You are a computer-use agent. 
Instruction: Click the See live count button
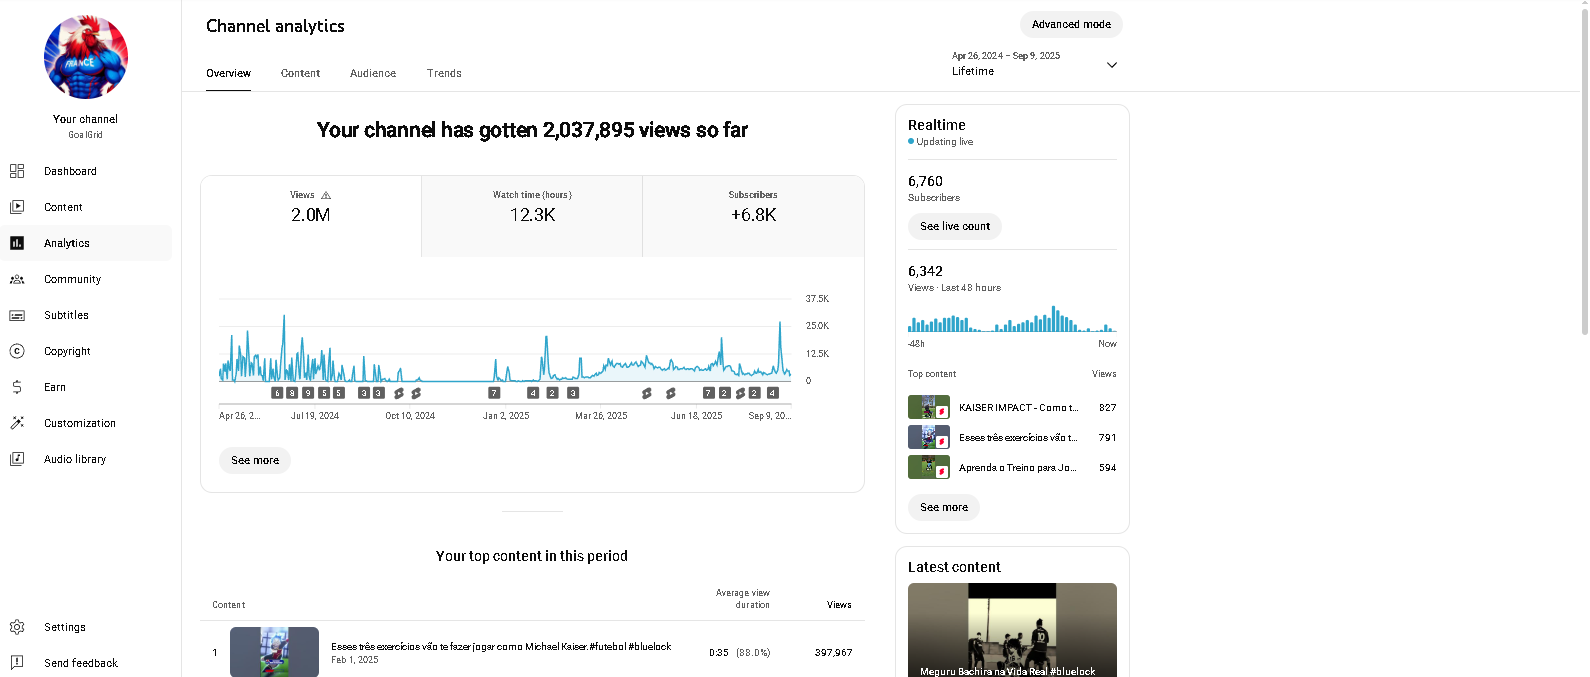pyautogui.click(x=955, y=226)
